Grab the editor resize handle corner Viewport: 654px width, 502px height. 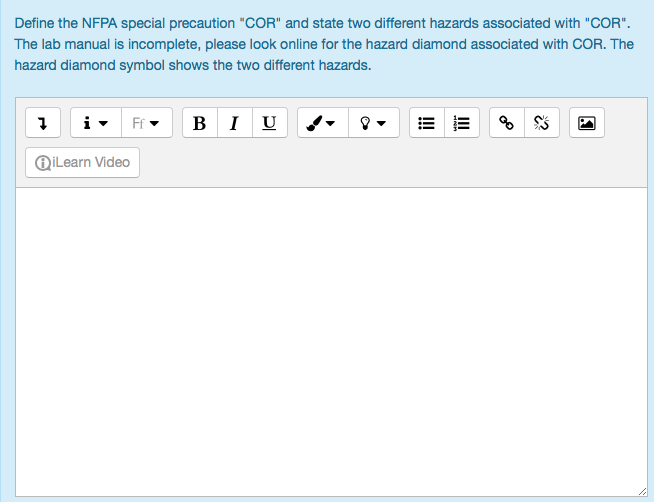click(643, 492)
